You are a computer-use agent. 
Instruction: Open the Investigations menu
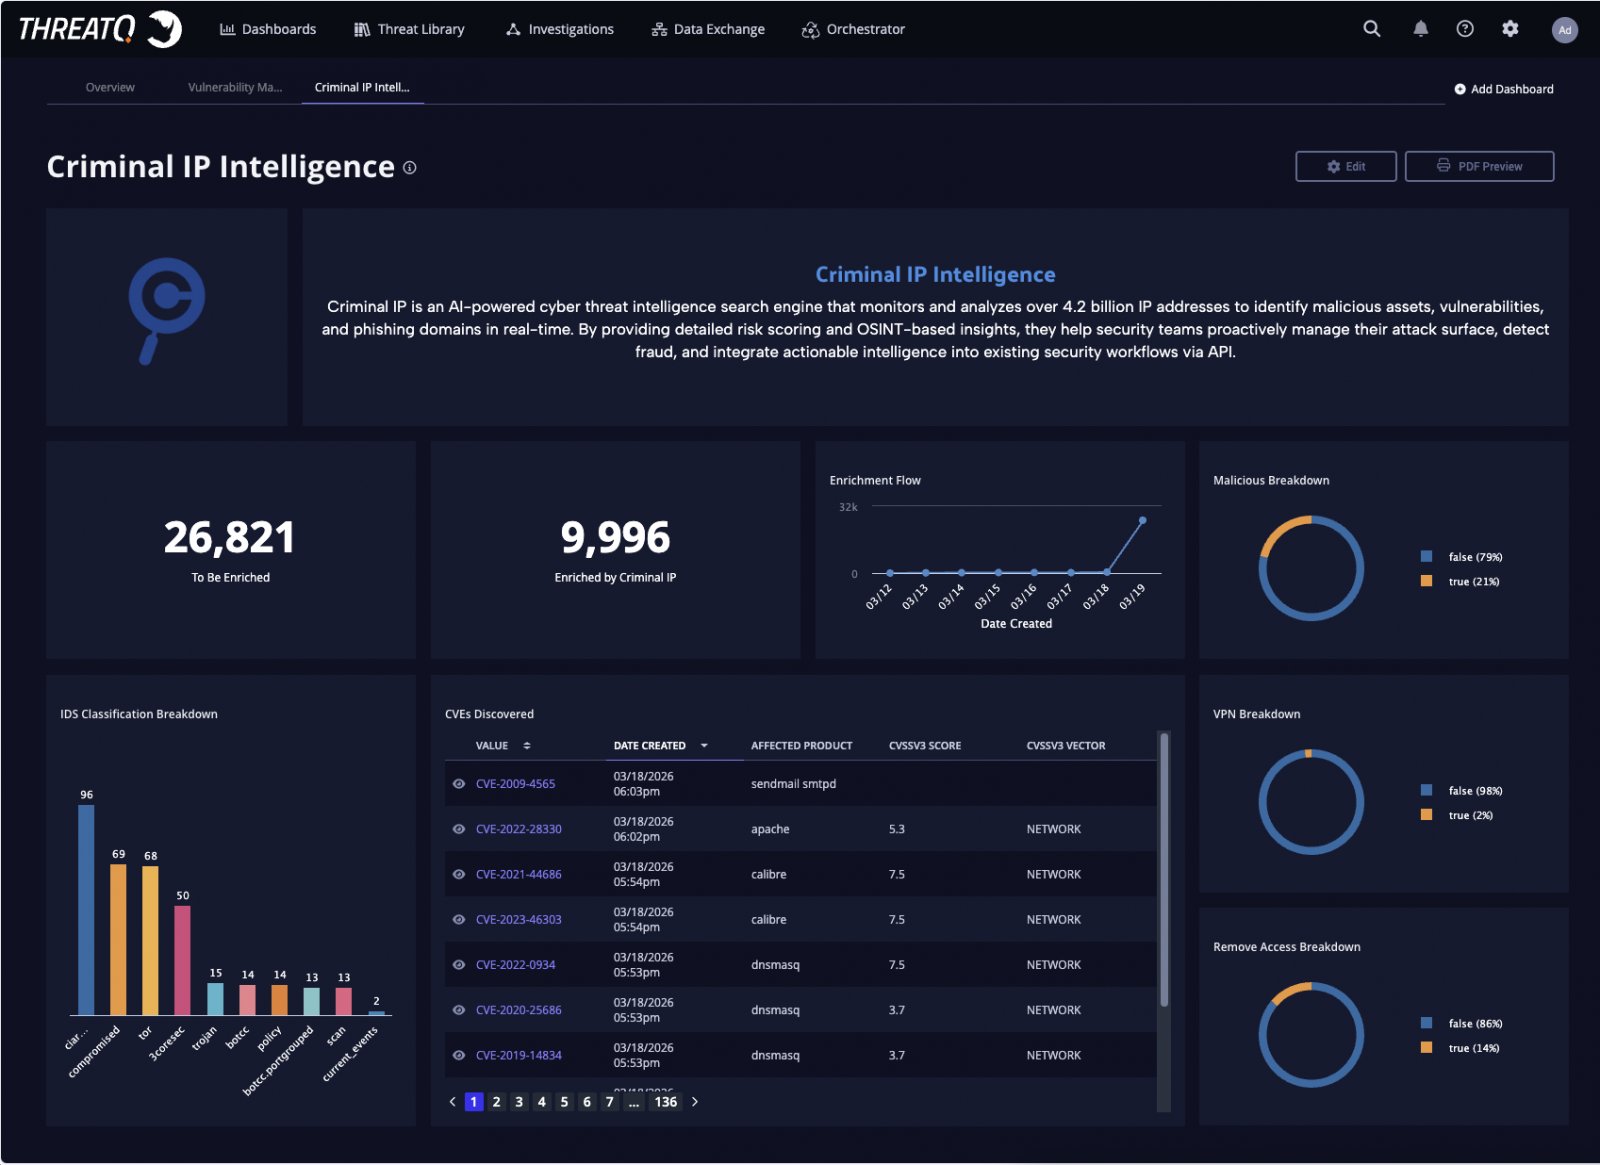point(560,29)
